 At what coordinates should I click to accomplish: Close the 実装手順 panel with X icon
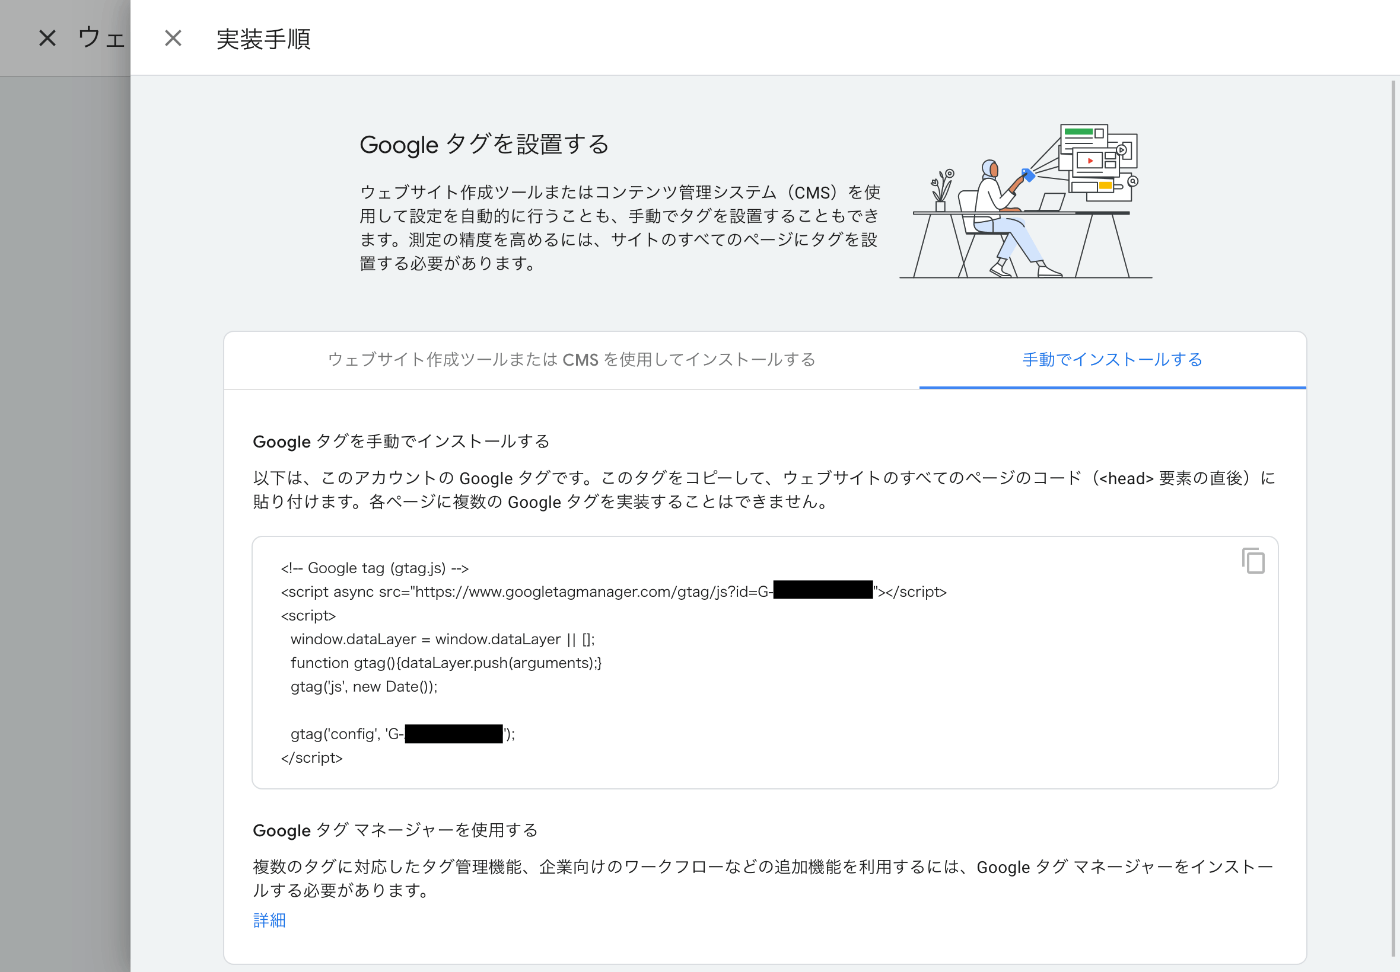173,38
